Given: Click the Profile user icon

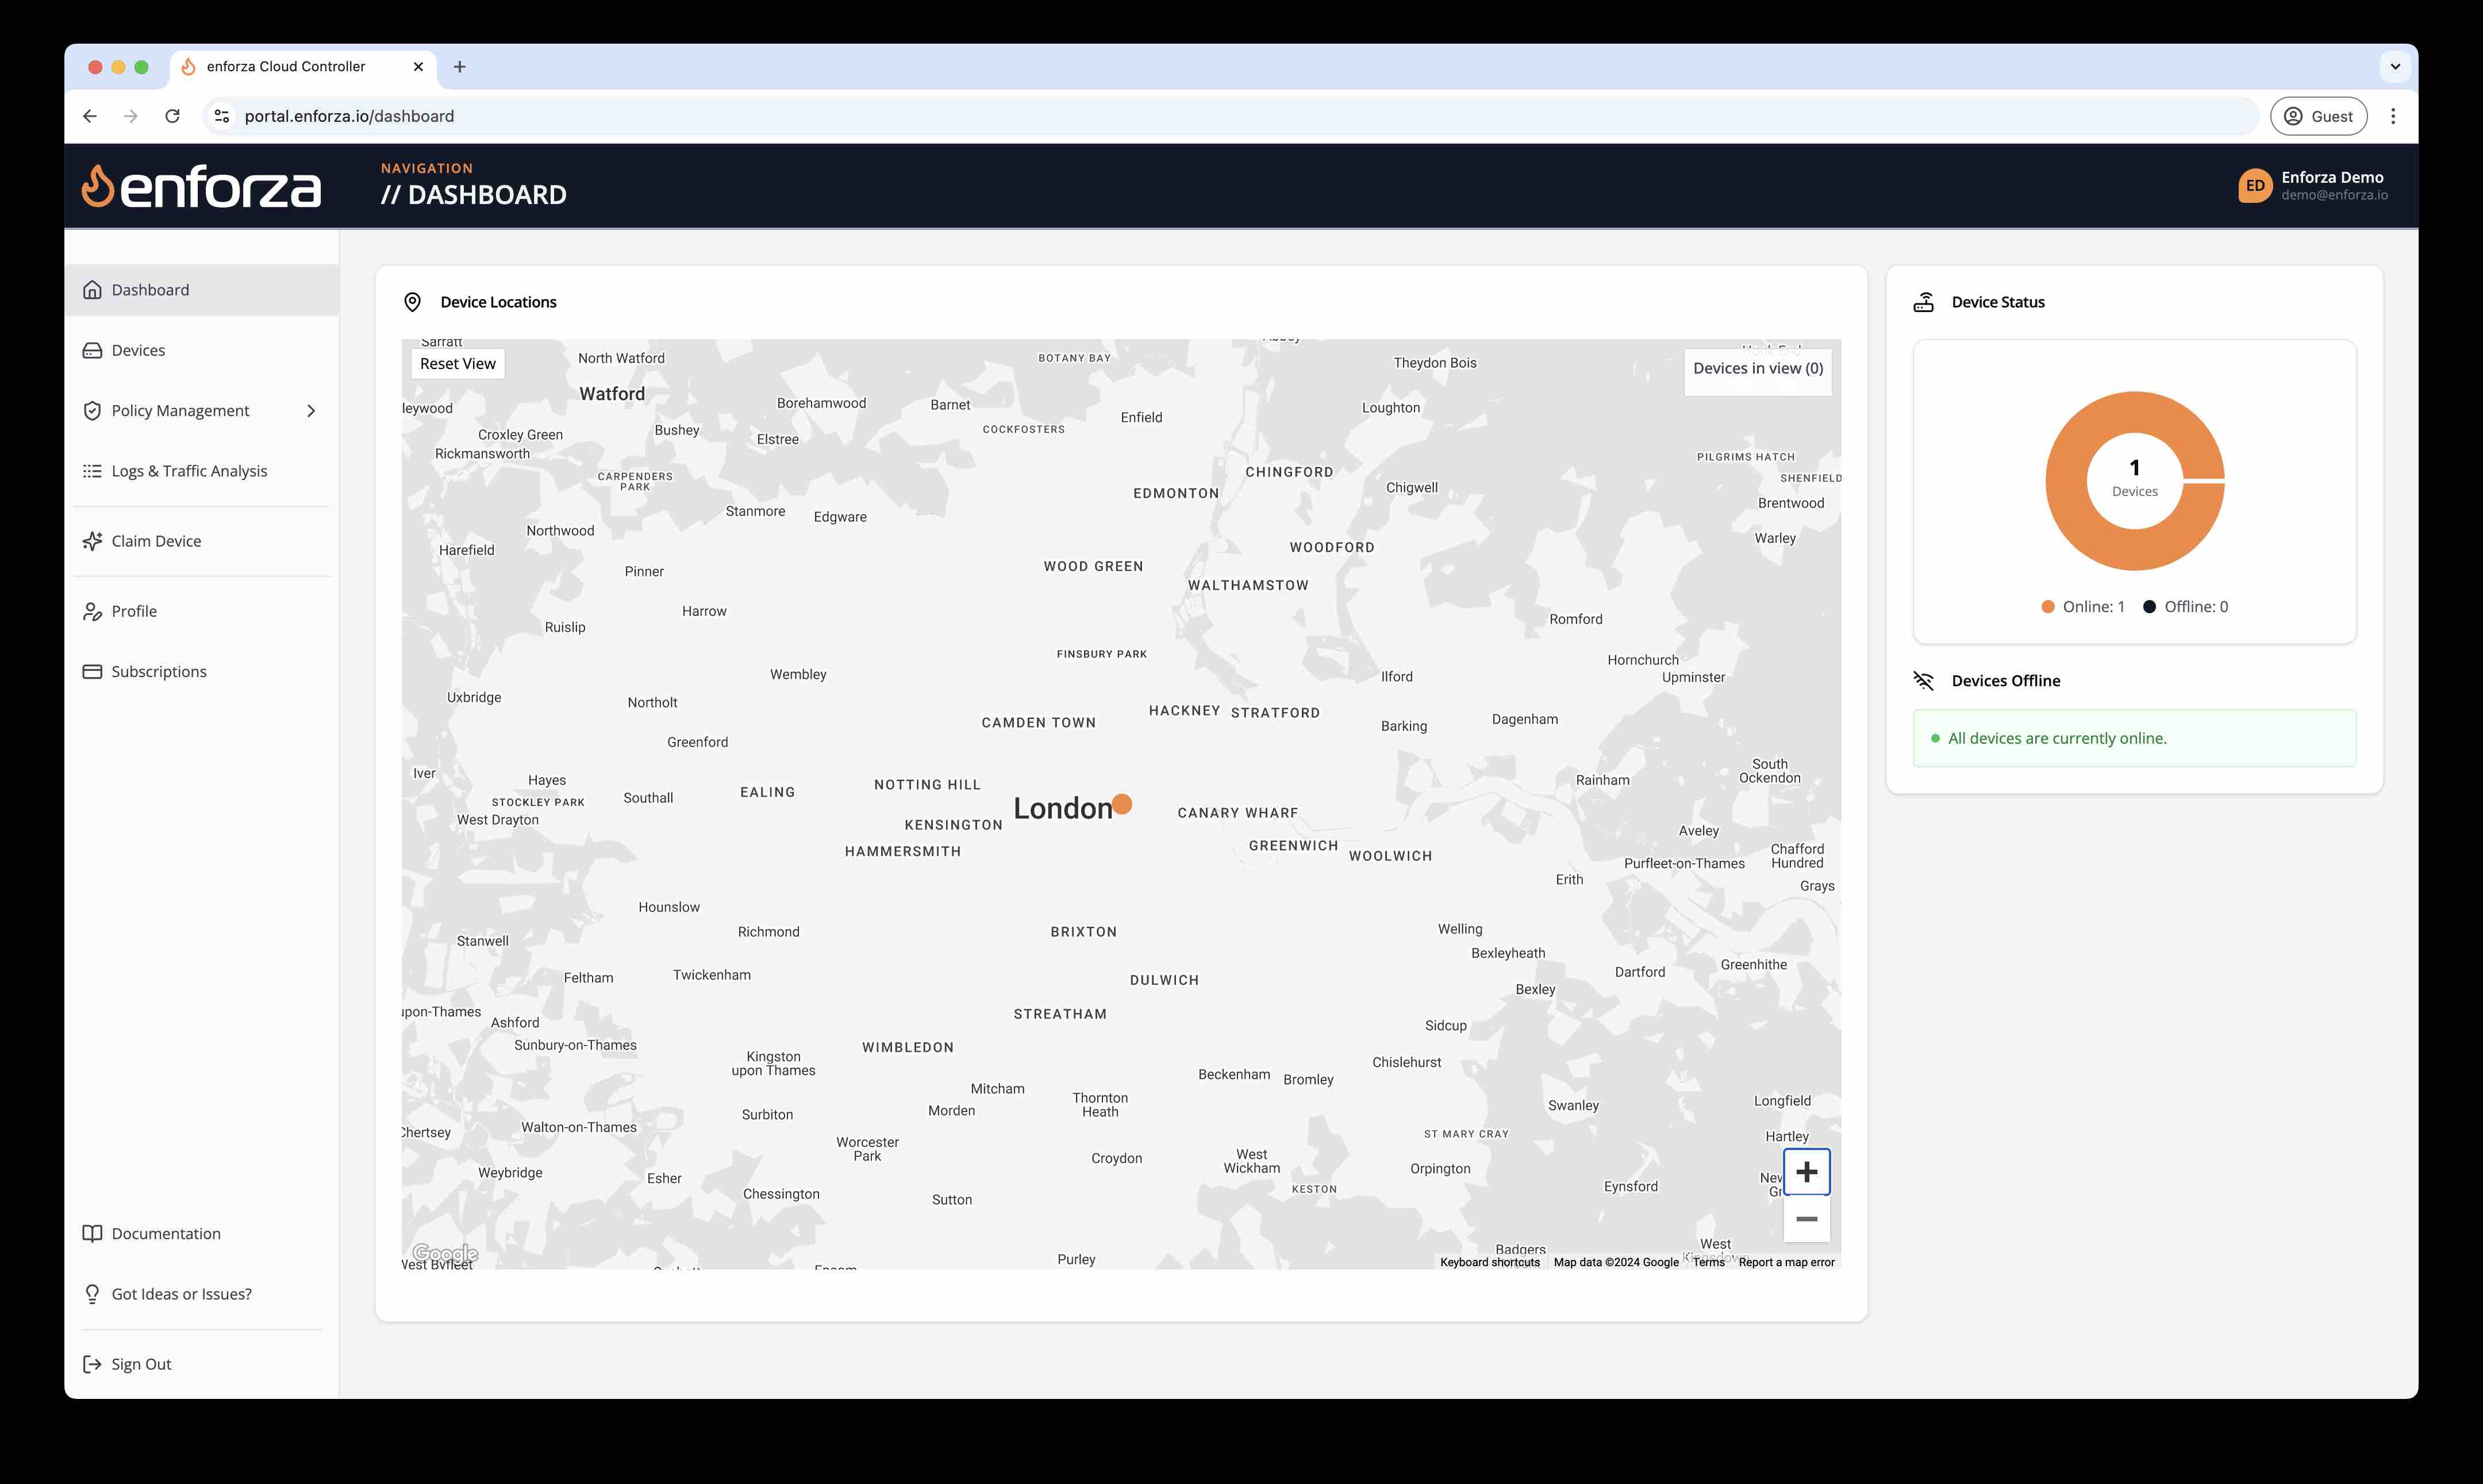Looking at the screenshot, I should [x=92, y=611].
